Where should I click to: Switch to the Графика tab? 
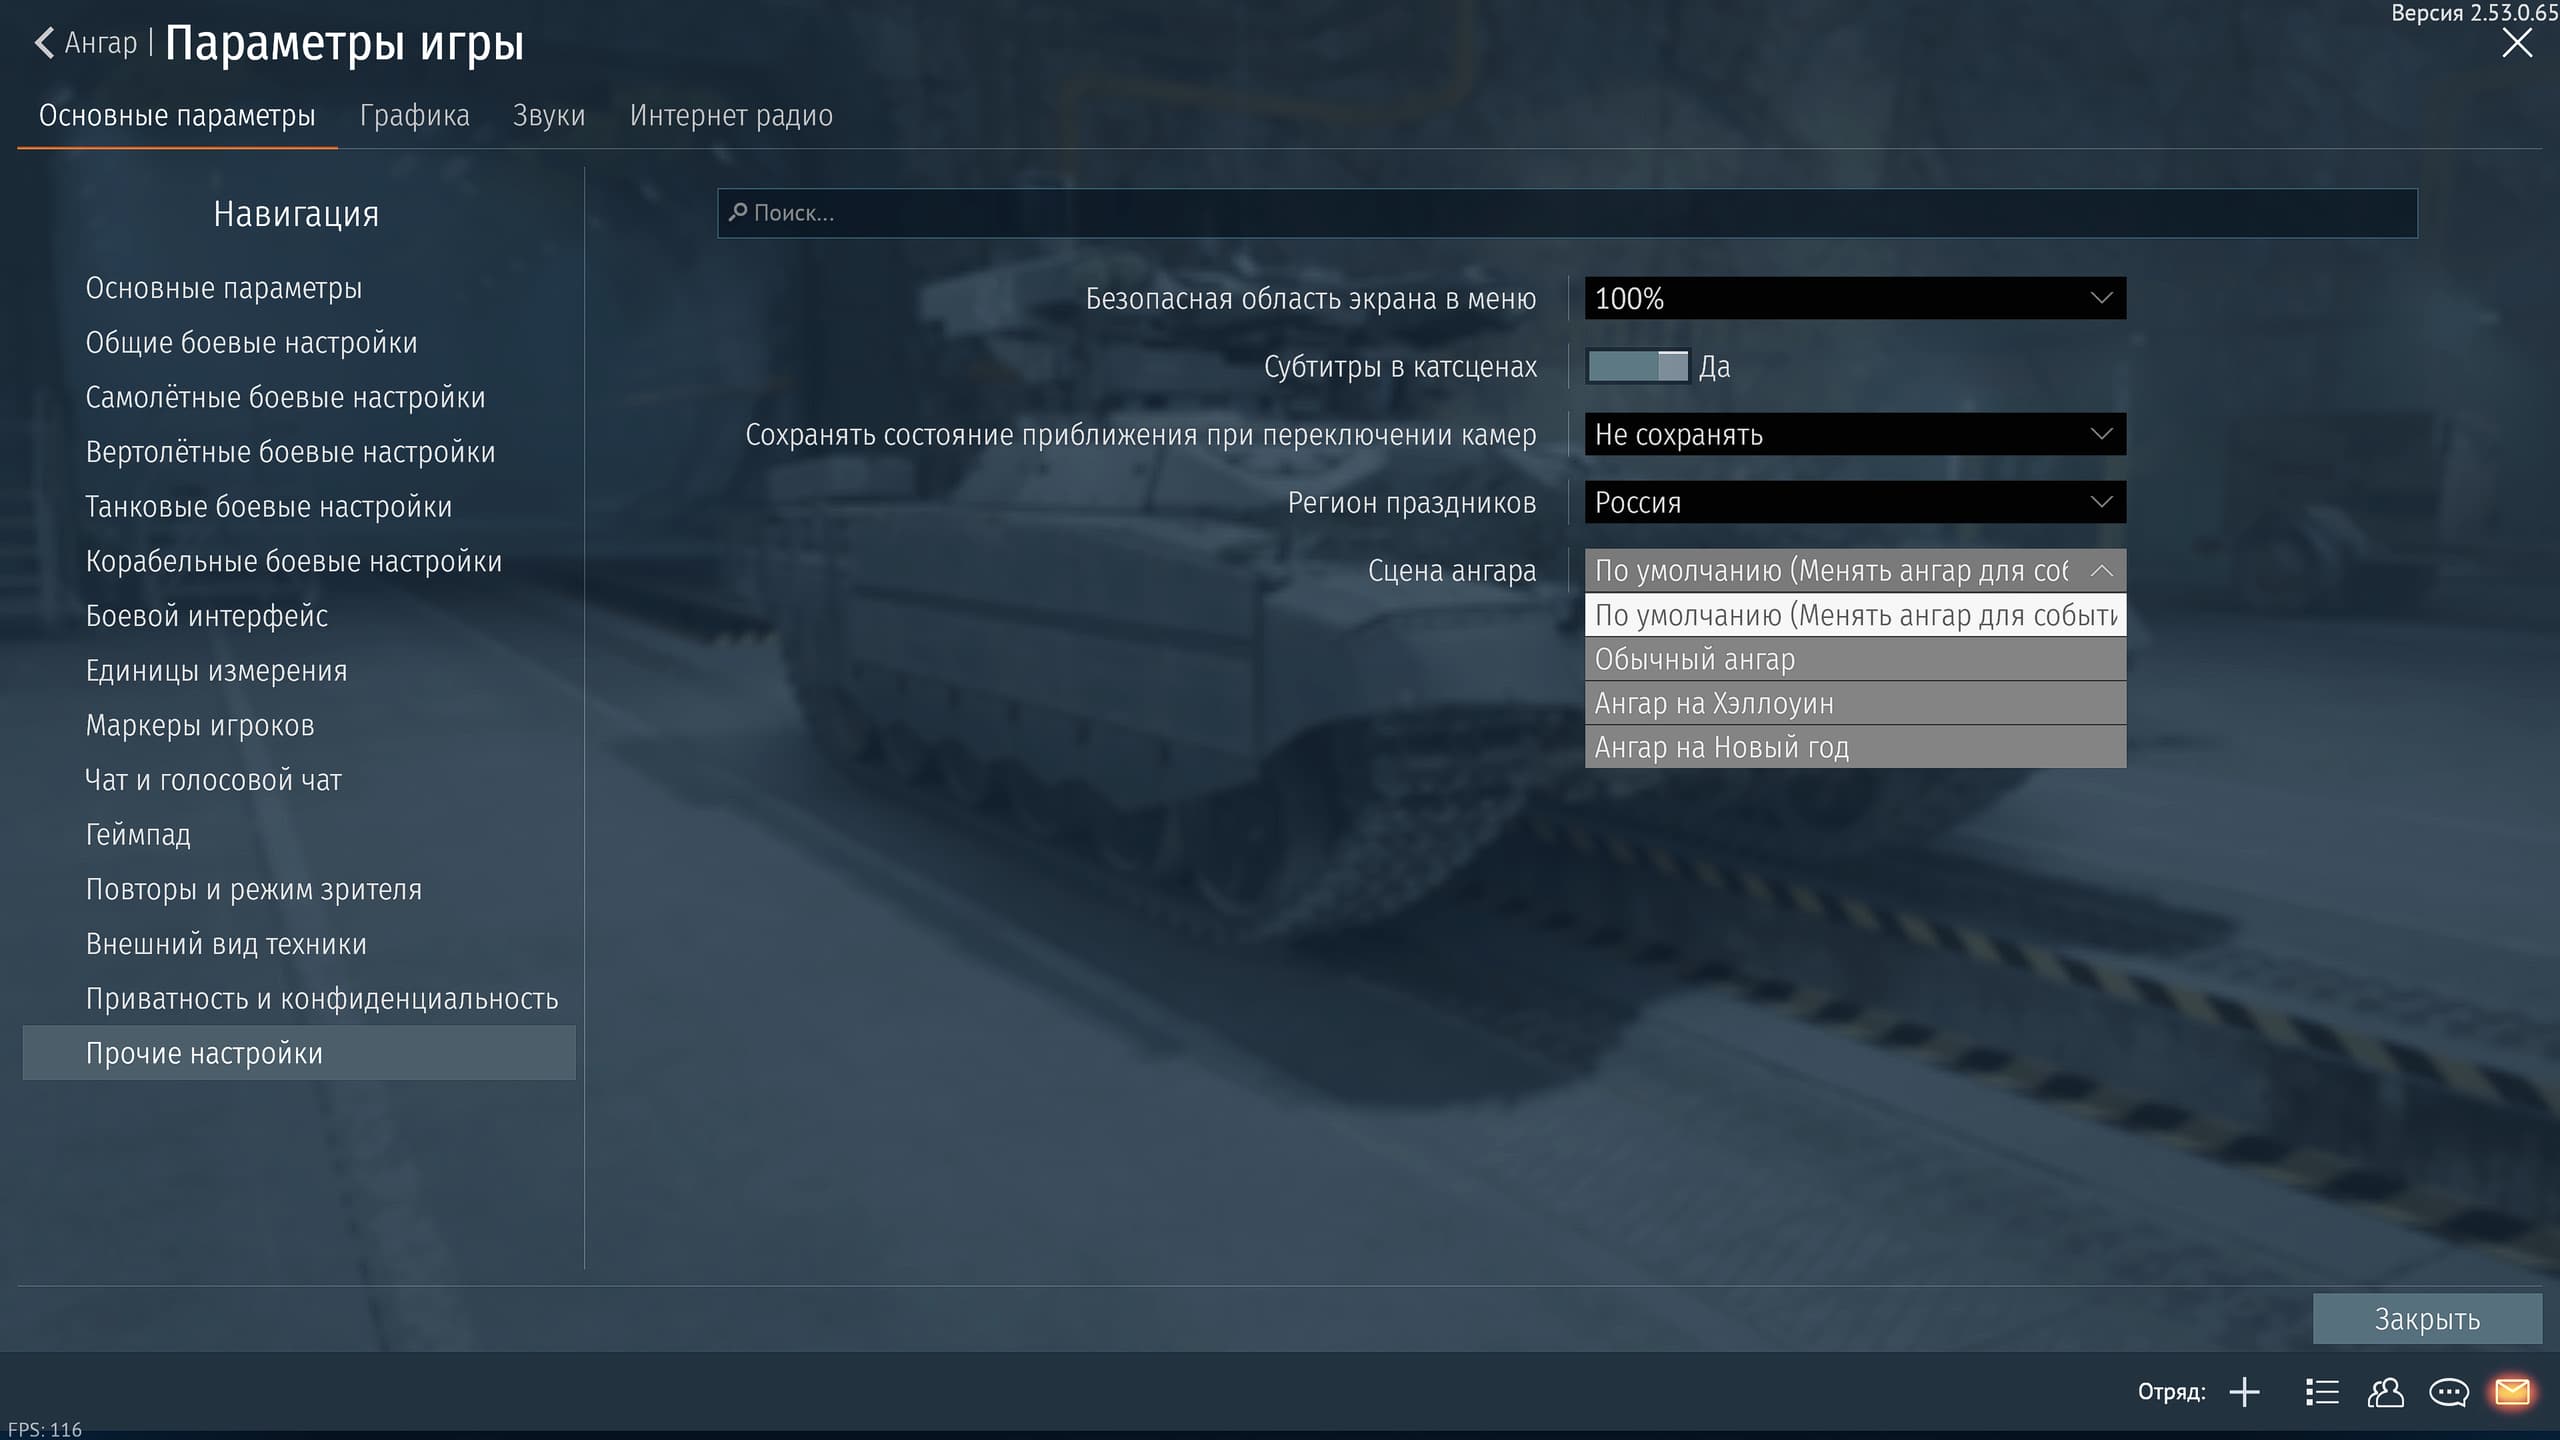point(414,115)
